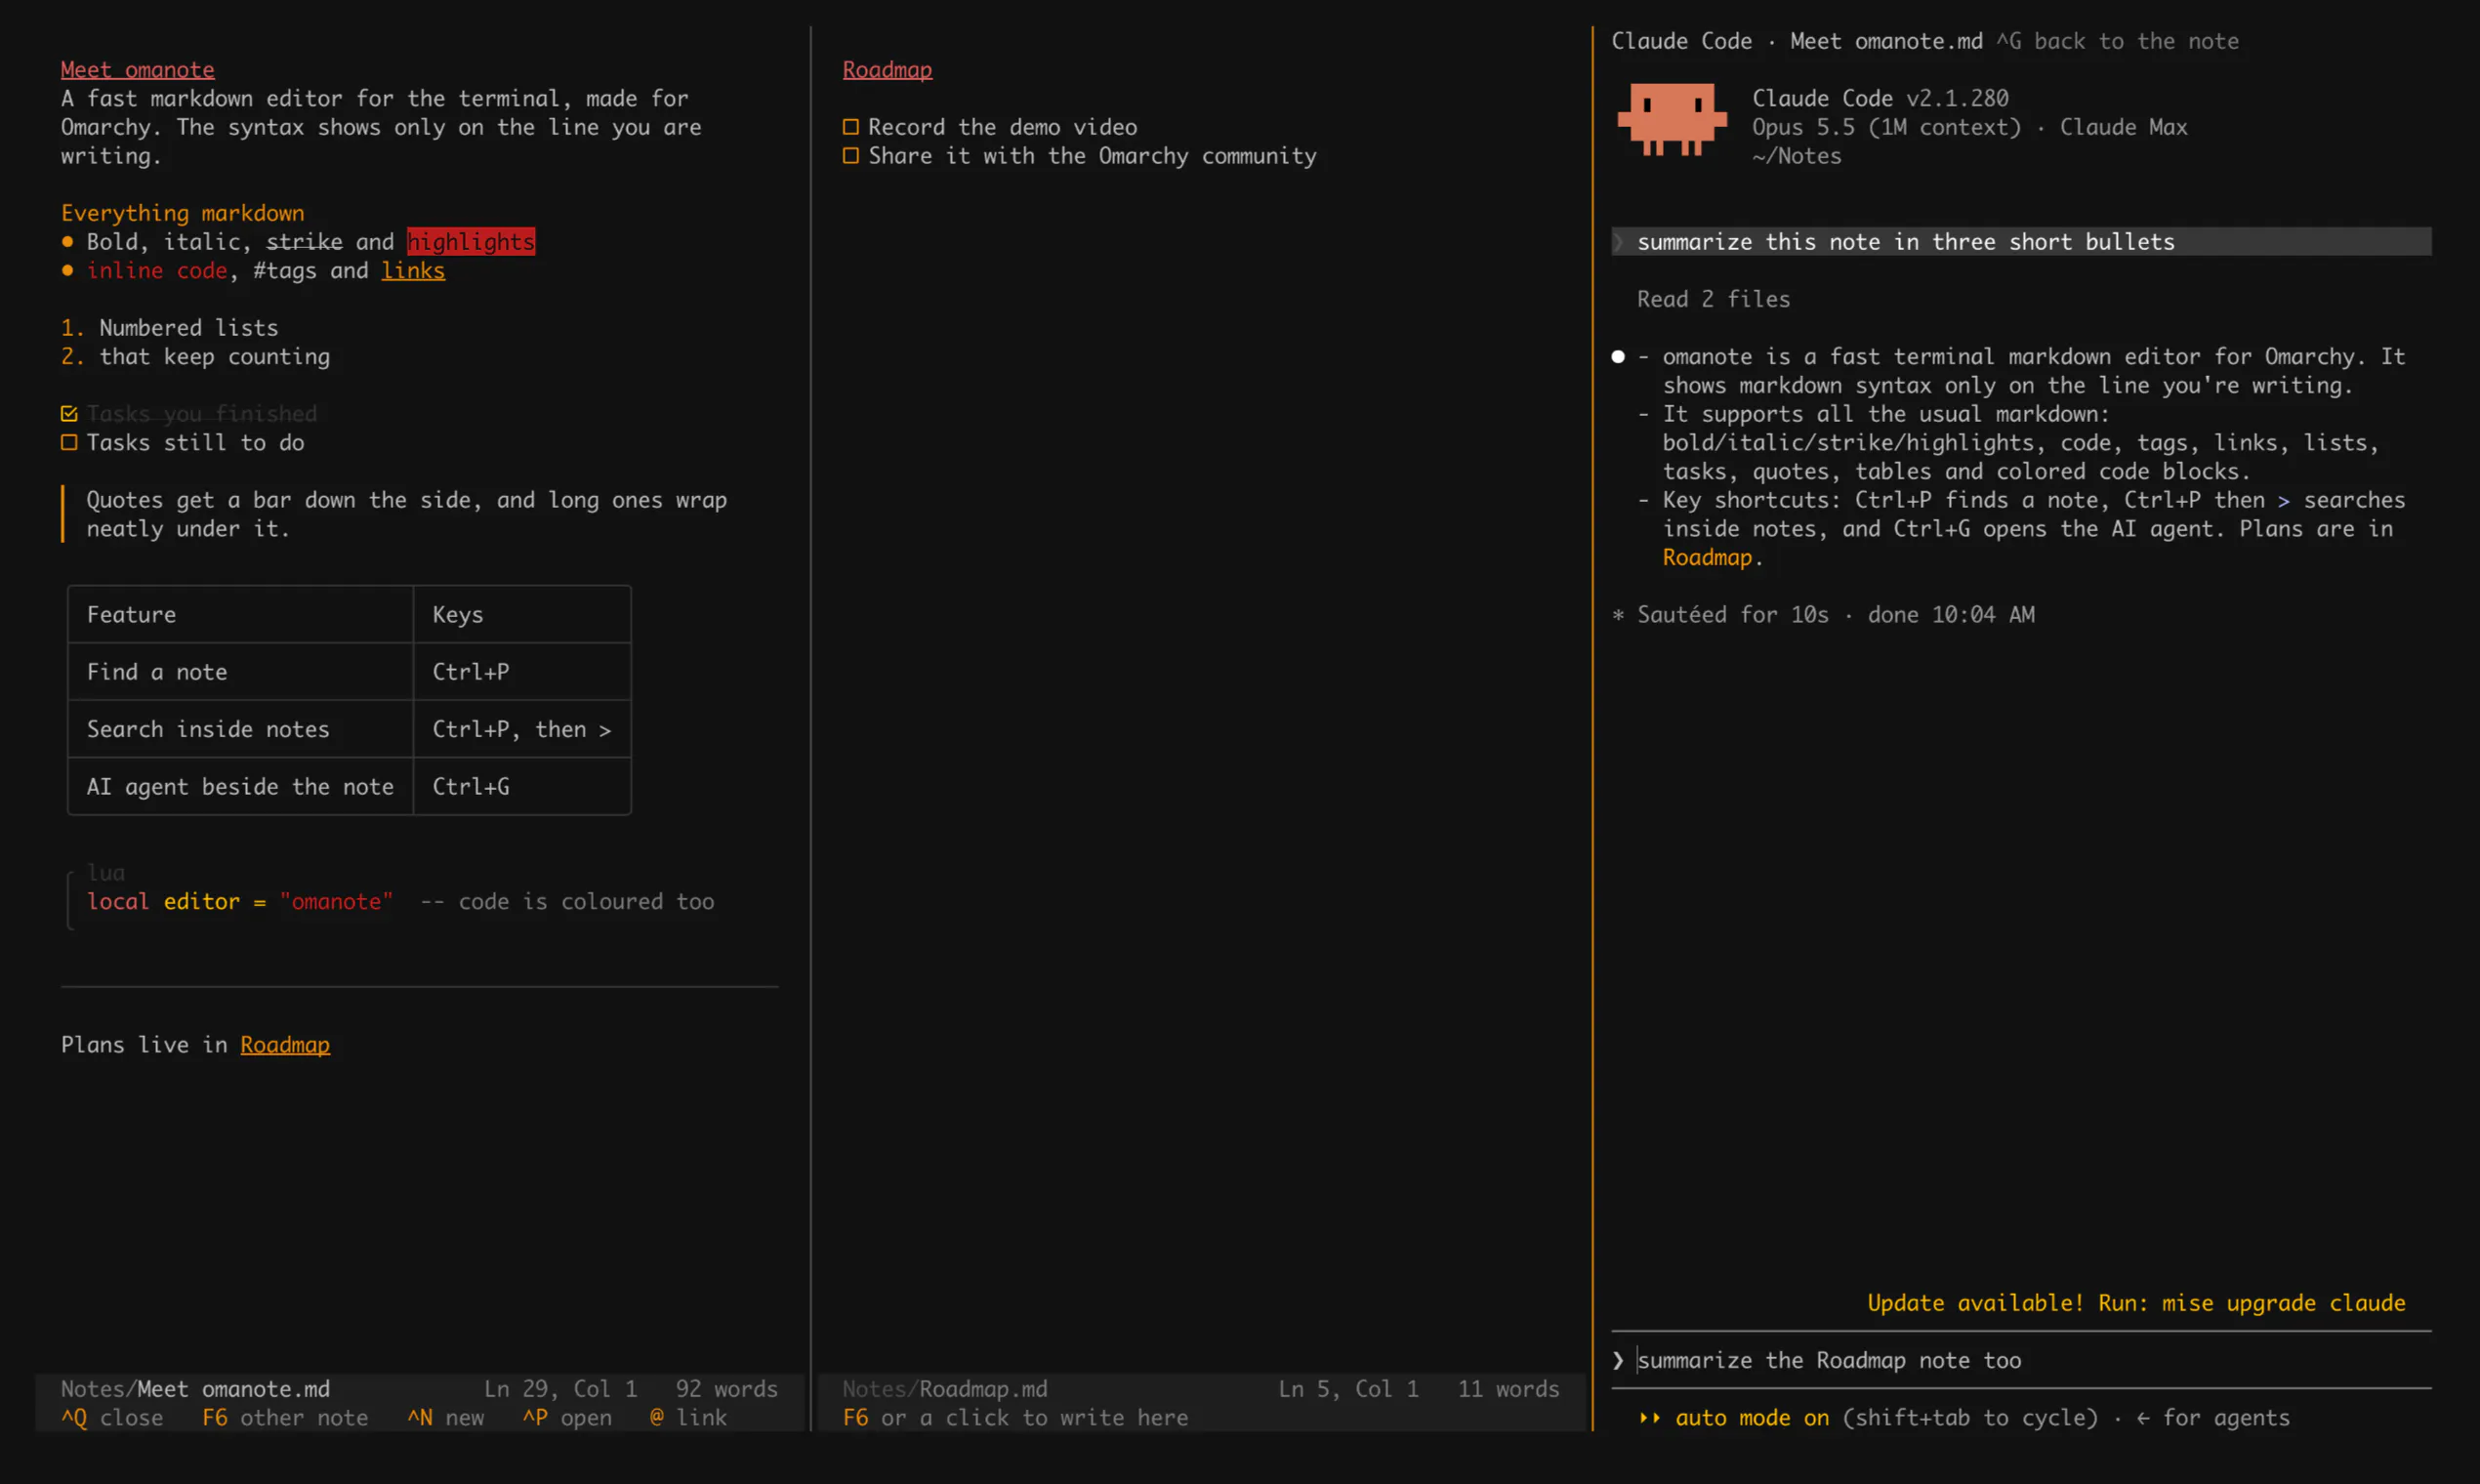Screen dimensions: 2480x1484
Task: Click the 'Claude Code v2.1.280' version text
Action: pyautogui.click(x=1880, y=98)
